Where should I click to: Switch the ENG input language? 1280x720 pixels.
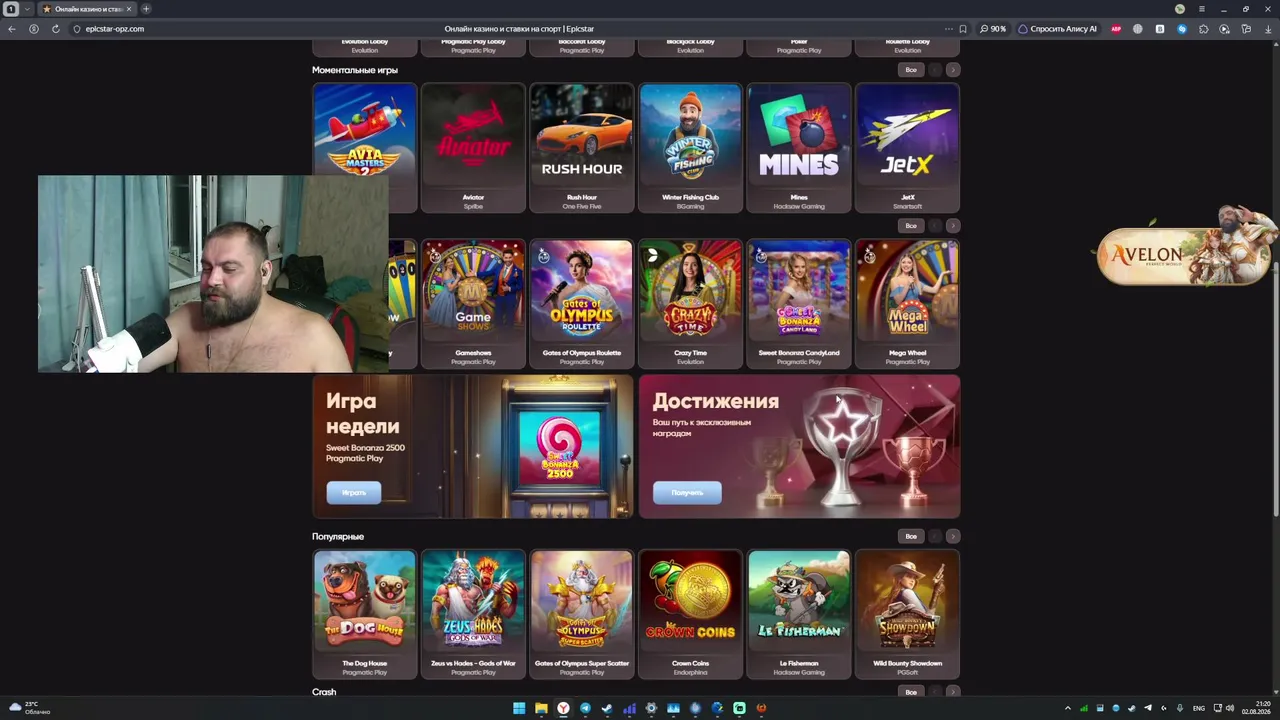pos(1199,708)
